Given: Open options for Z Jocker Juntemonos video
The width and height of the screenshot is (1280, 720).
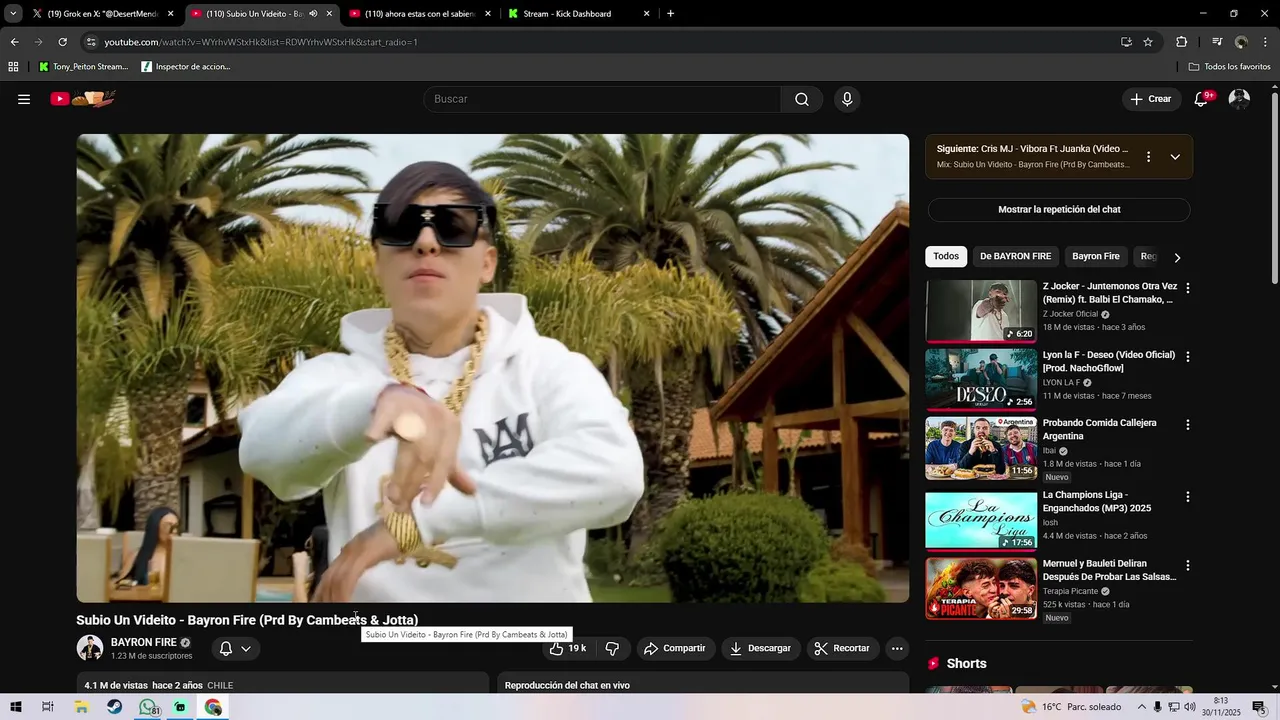Looking at the screenshot, I should pos(1188,288).
